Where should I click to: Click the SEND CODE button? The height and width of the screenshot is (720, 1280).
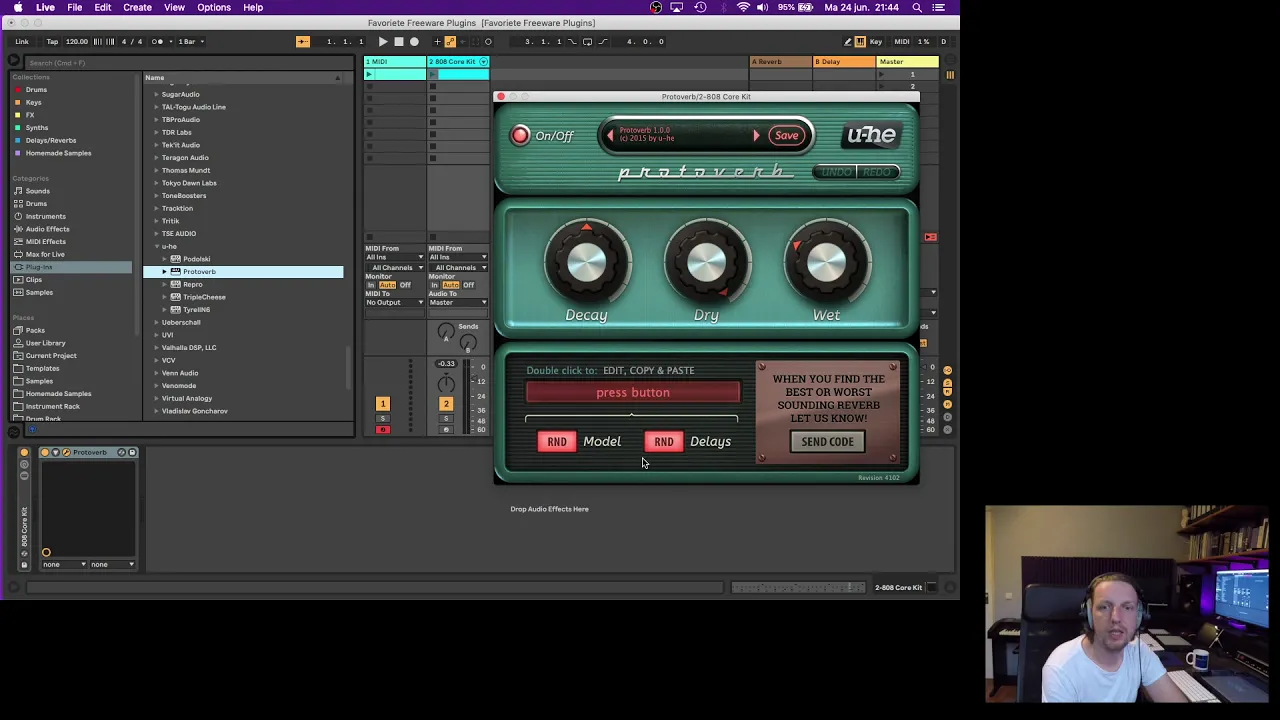(x=827, y=441)
